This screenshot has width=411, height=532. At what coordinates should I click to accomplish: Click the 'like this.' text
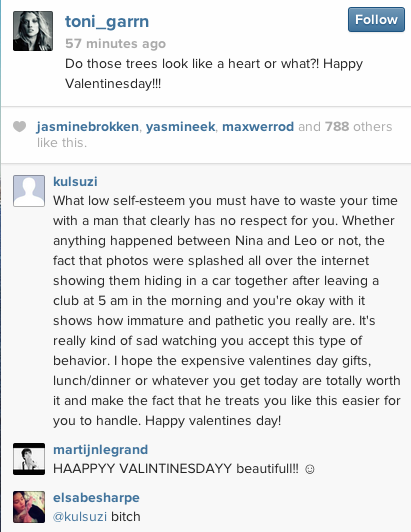point(62,143)
